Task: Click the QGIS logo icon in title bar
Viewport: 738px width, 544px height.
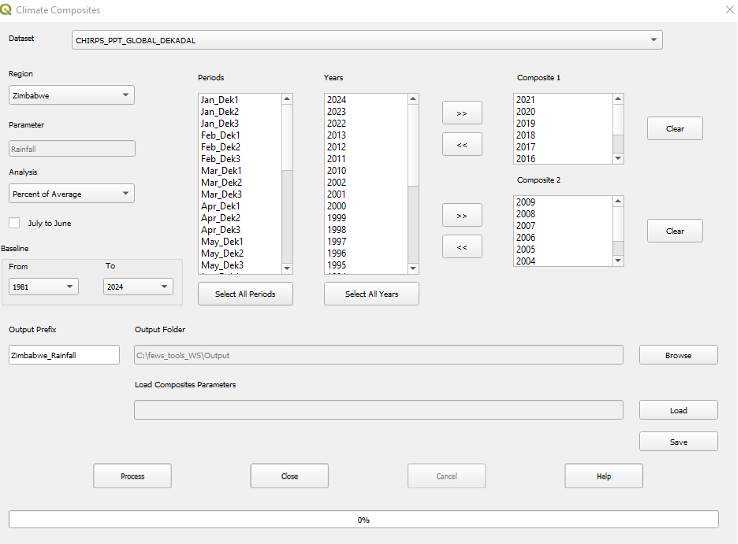Action: [9, 10]
